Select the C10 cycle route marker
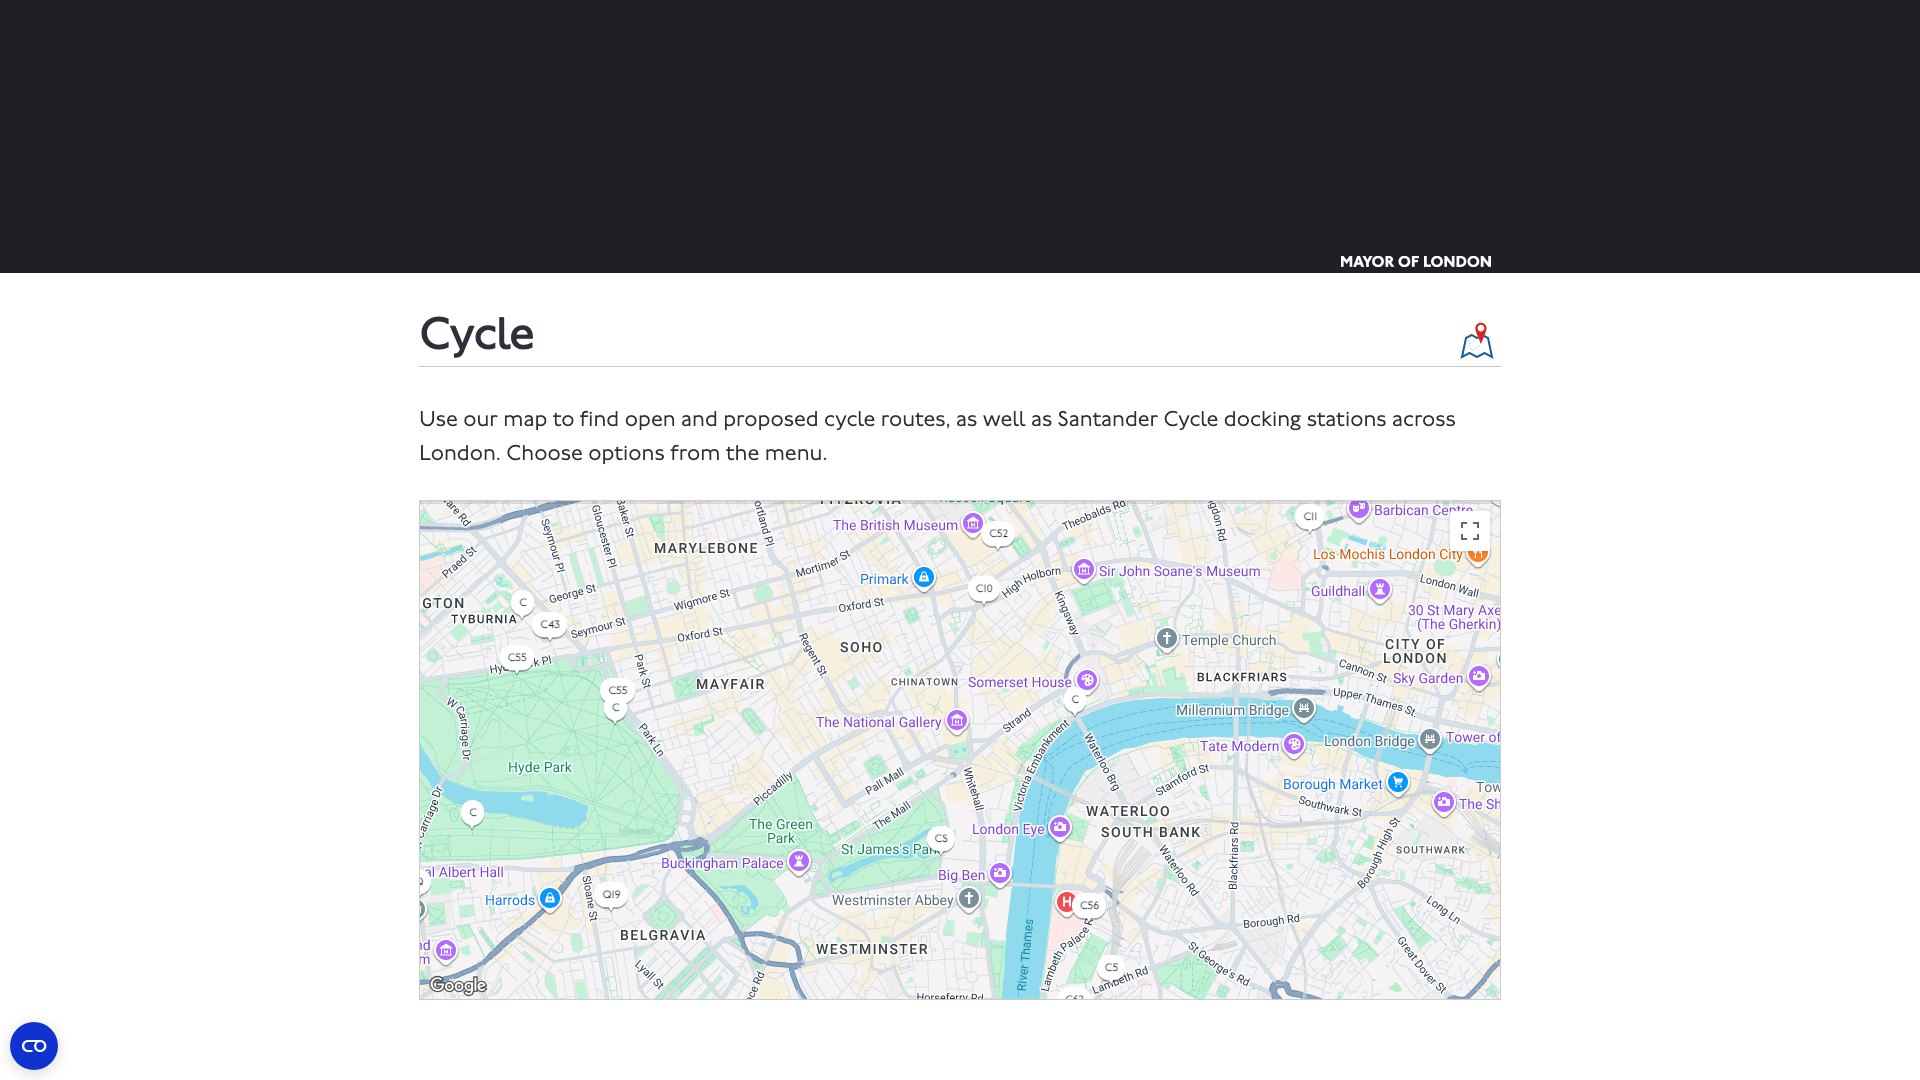The width and height of the screenshot is (1920, 1080). coord(984,589)
